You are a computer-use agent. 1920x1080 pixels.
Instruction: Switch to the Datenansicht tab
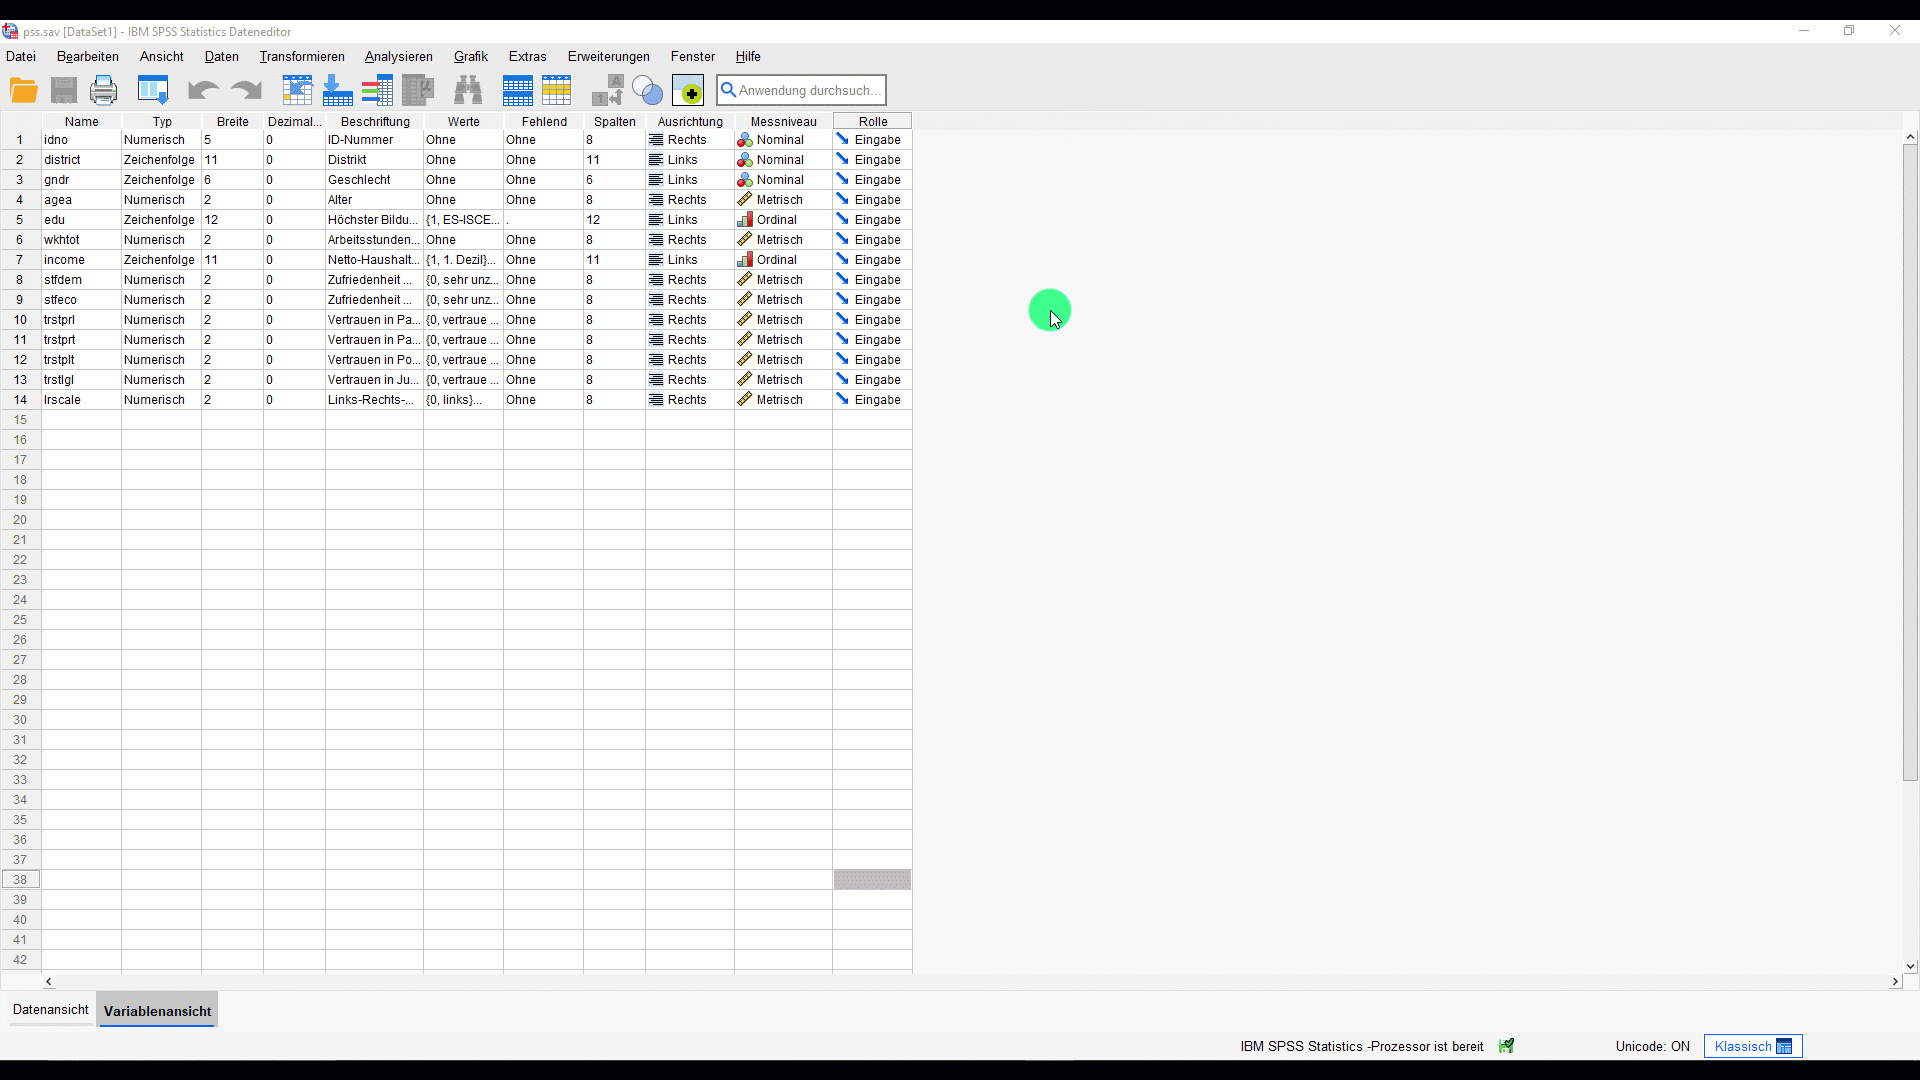pyautogui.click(x=50, y=1010)
